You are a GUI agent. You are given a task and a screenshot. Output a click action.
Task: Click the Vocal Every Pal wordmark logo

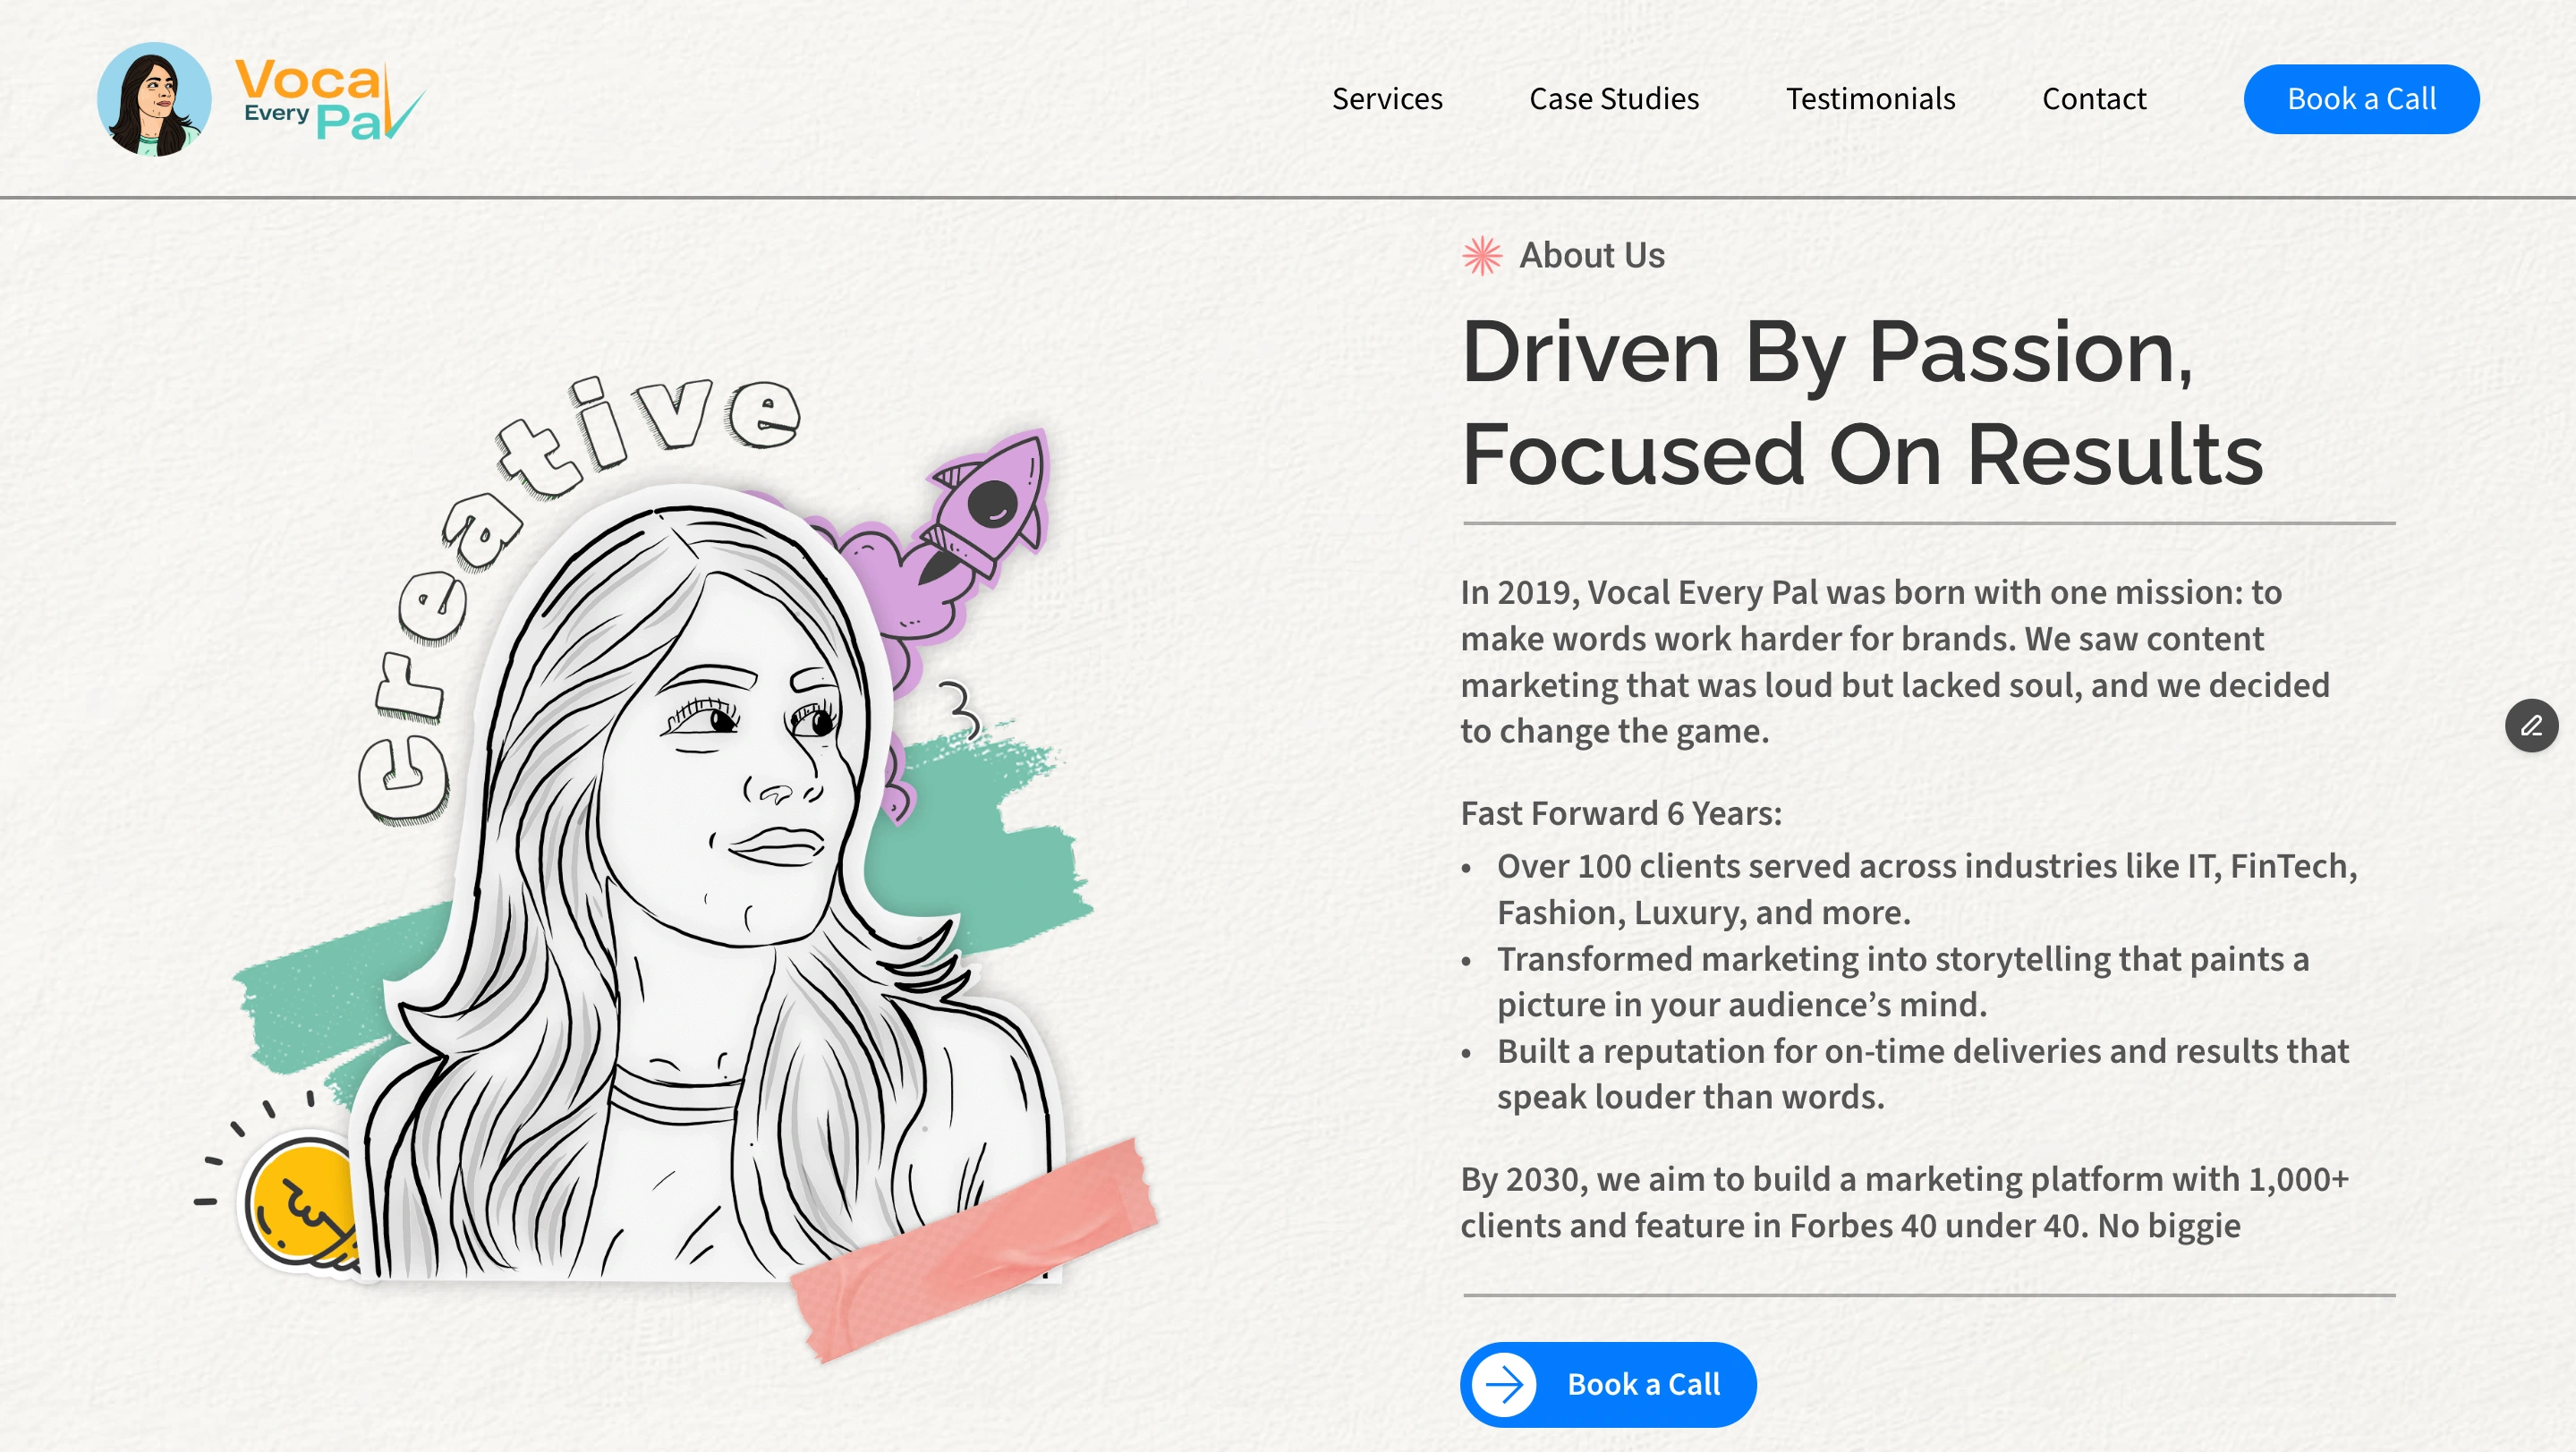[329, 99]
